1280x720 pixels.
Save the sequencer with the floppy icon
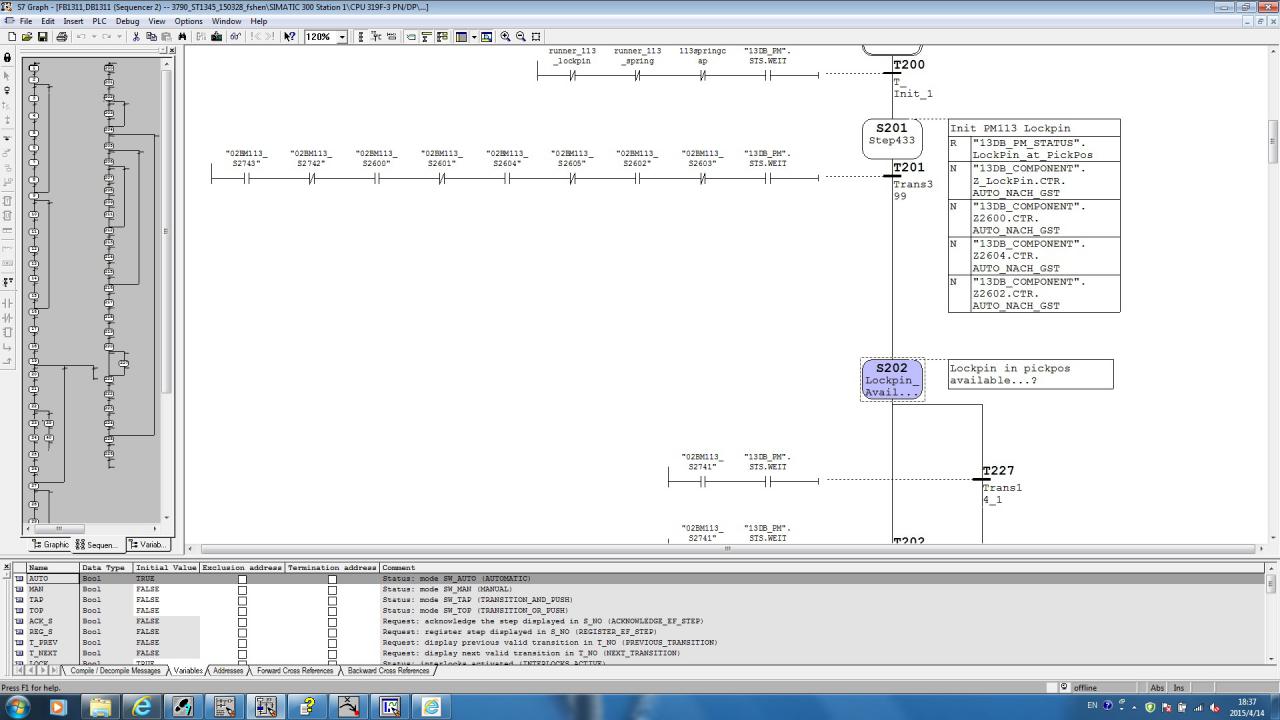pyautogui.click(x=43, y=36)
